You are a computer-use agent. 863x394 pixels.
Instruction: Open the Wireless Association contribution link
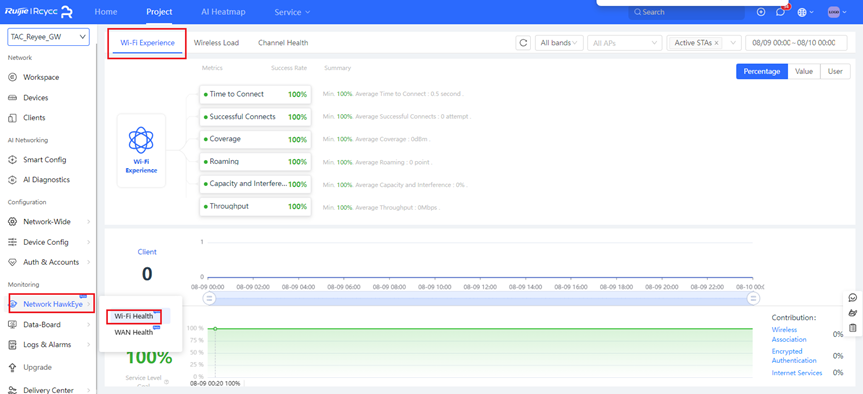pos(789,335)
